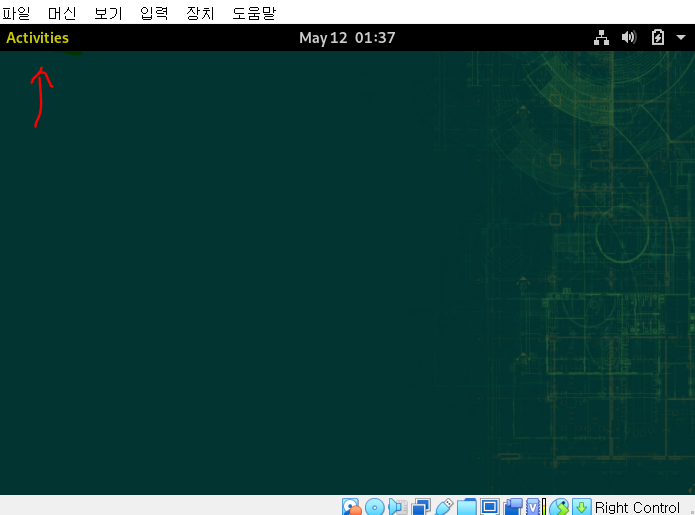
Task: Click the hard disk activity indicator icon
Action: pyautogui.click(x=351, y=507)
